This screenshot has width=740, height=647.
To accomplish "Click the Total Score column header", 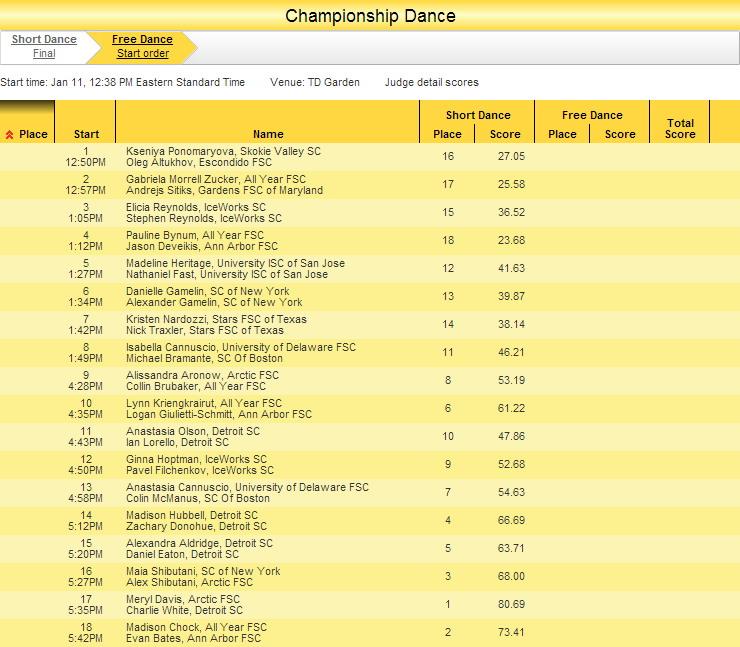I will (x=680, y=128).
